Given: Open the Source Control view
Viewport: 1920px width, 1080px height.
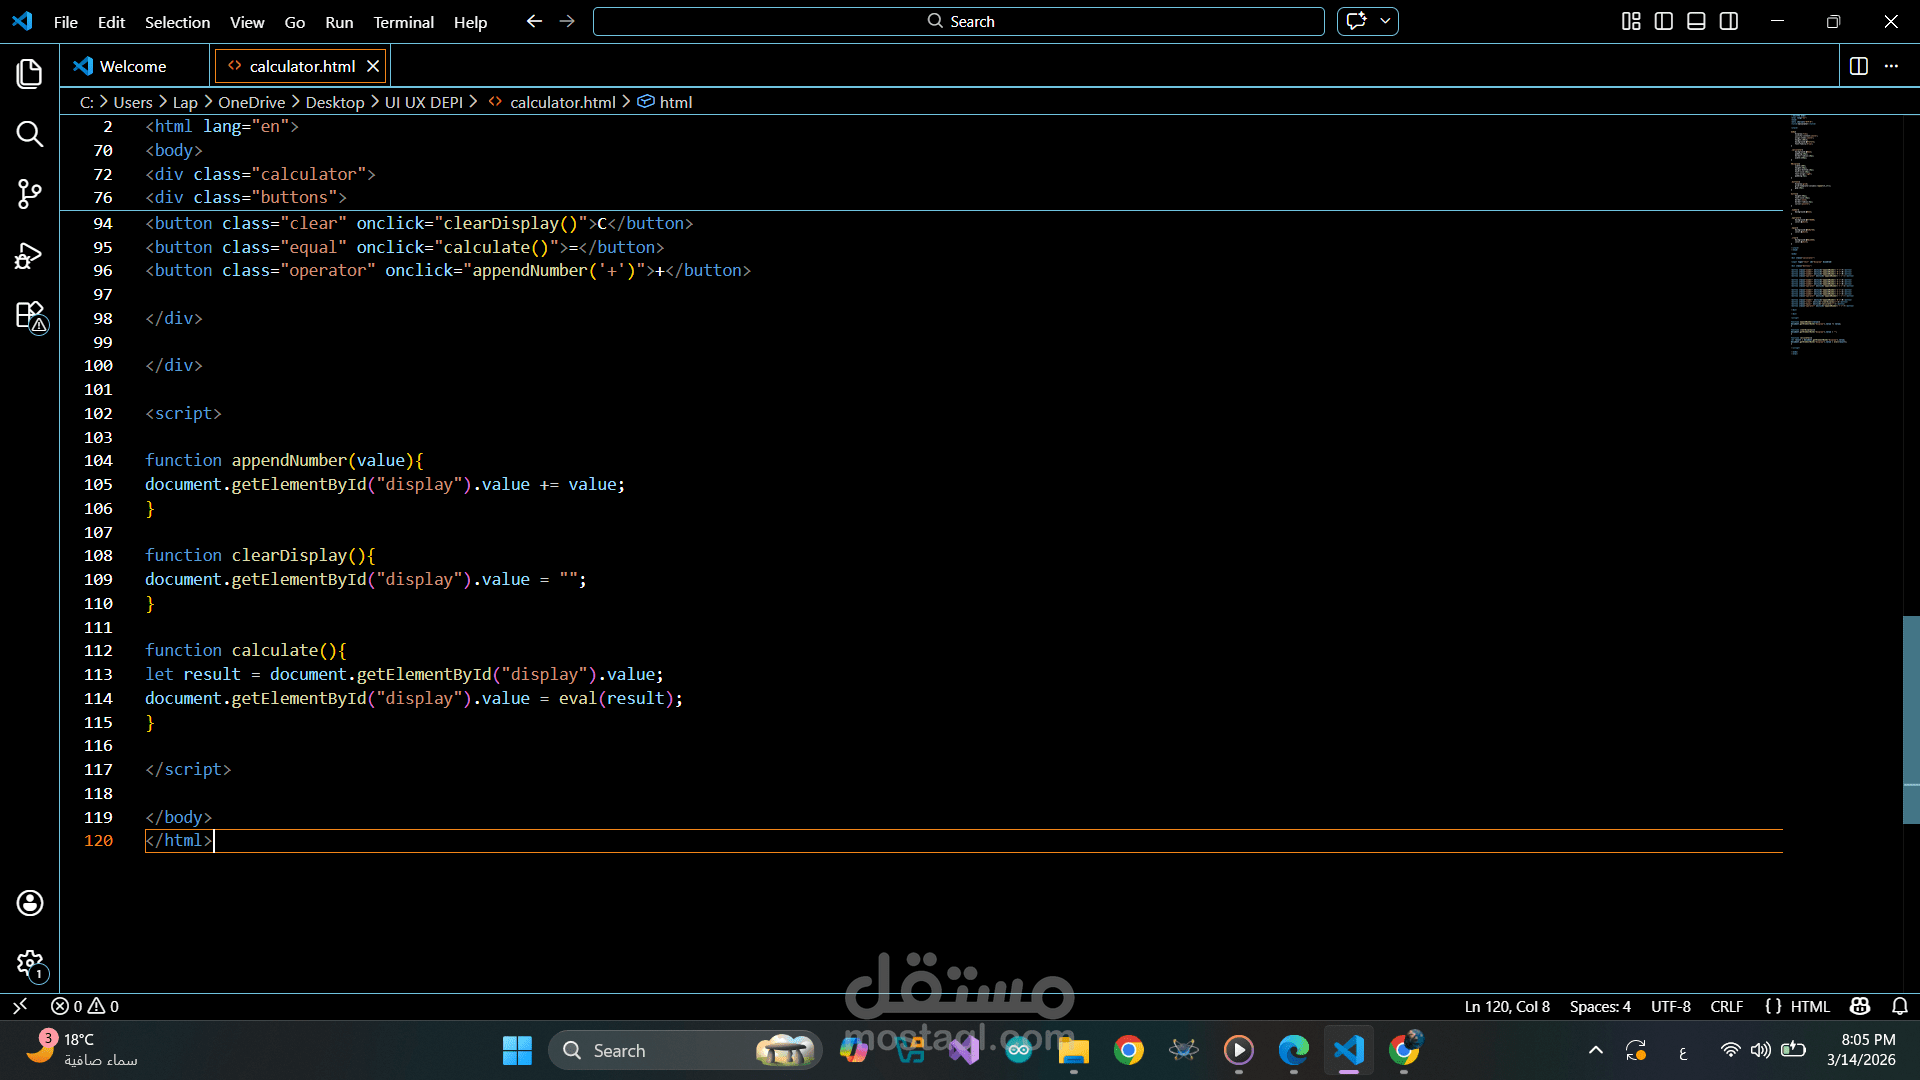Looking at the screenshot, I should pos(29,194).
